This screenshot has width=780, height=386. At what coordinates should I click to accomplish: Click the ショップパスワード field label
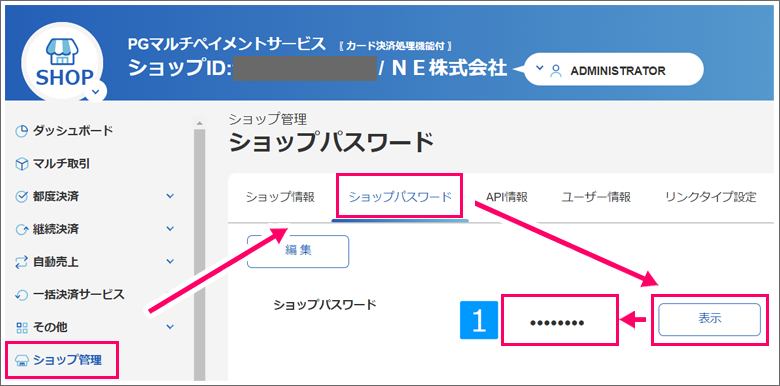(x=325, y=305)
